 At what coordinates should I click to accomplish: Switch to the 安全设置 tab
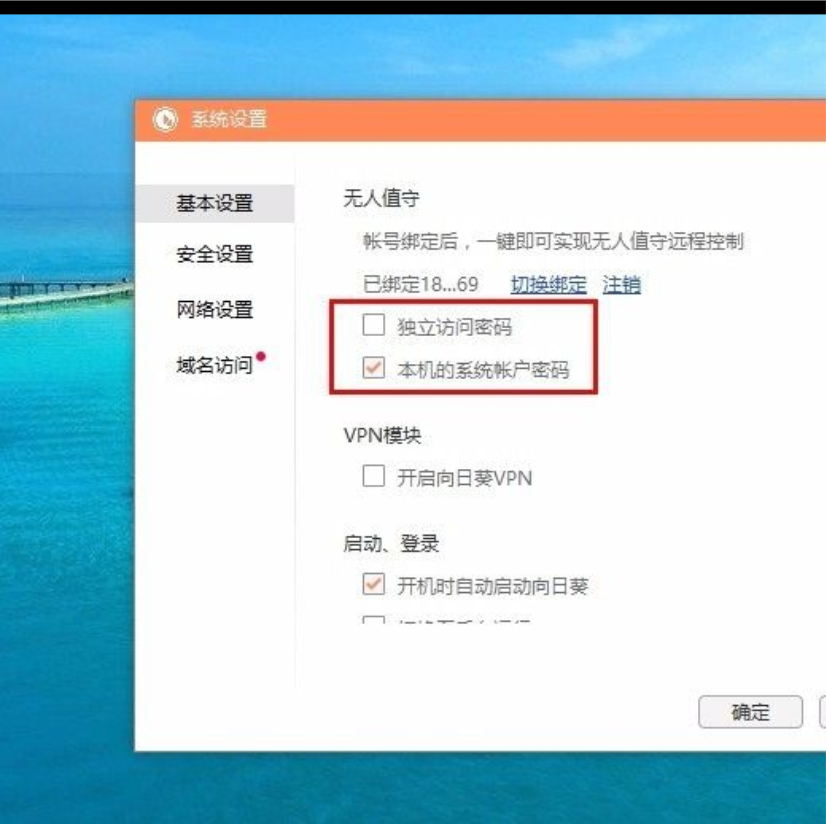(214, 254)
